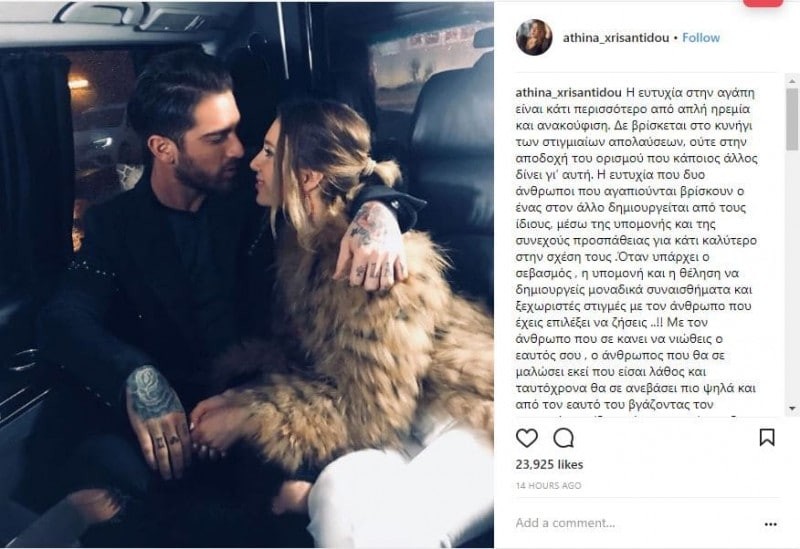
Task: Click the caption scrollbar up arrow
Action: click(792, 81)
